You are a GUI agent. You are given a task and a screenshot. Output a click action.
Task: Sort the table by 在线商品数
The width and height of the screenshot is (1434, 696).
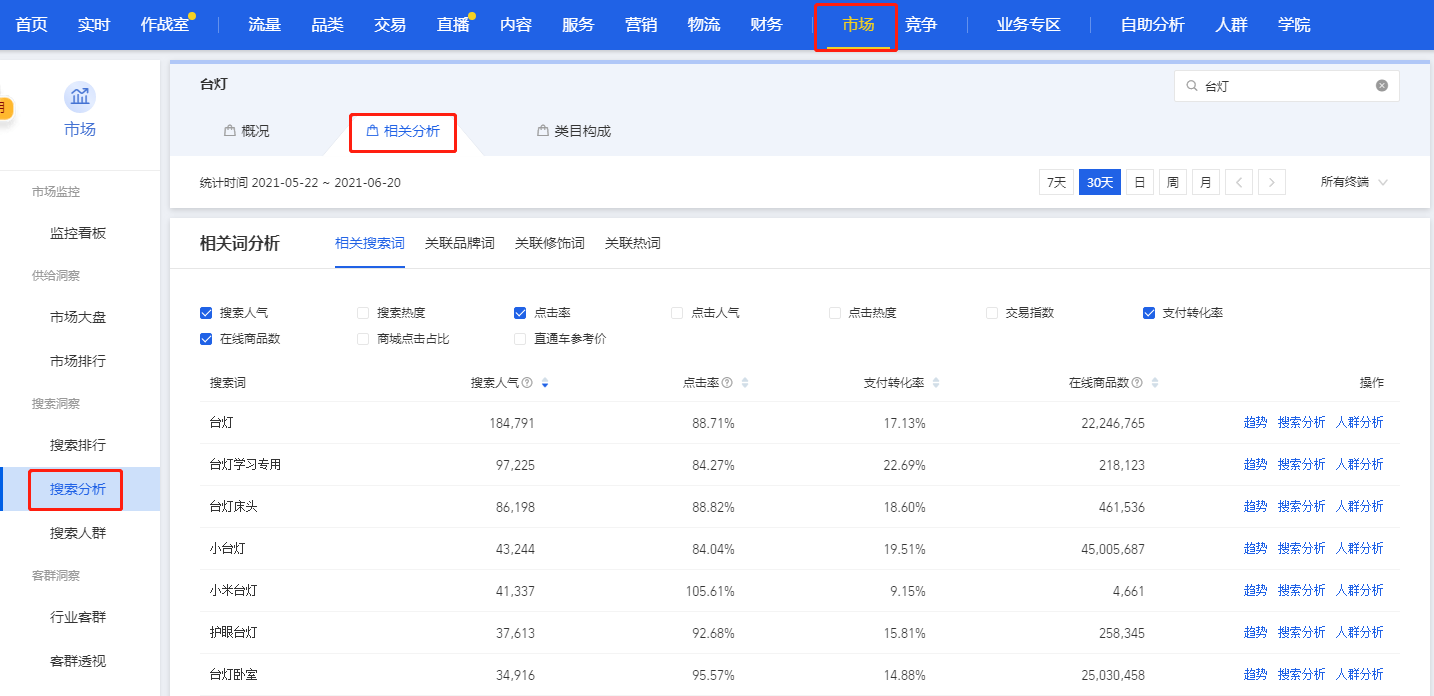1155,383
